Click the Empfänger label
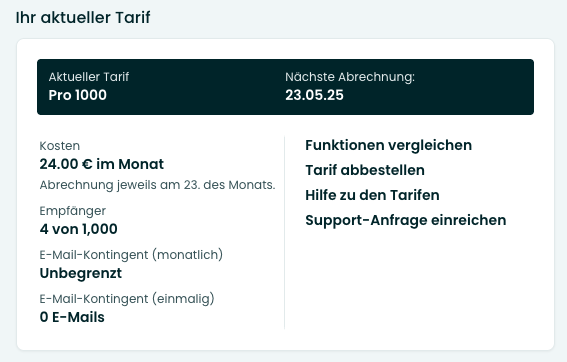This screenshot has height=362, width=567. point(72,211)
